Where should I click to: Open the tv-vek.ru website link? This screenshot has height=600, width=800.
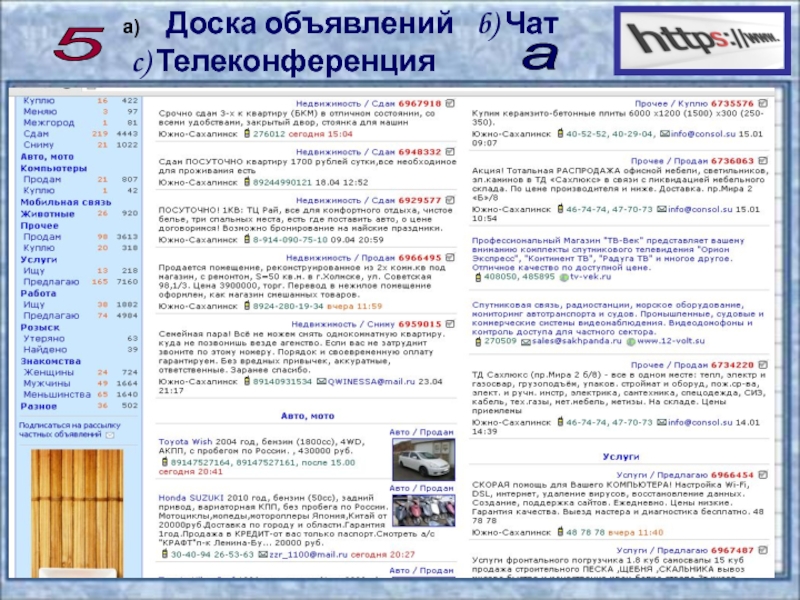(590, 277)
